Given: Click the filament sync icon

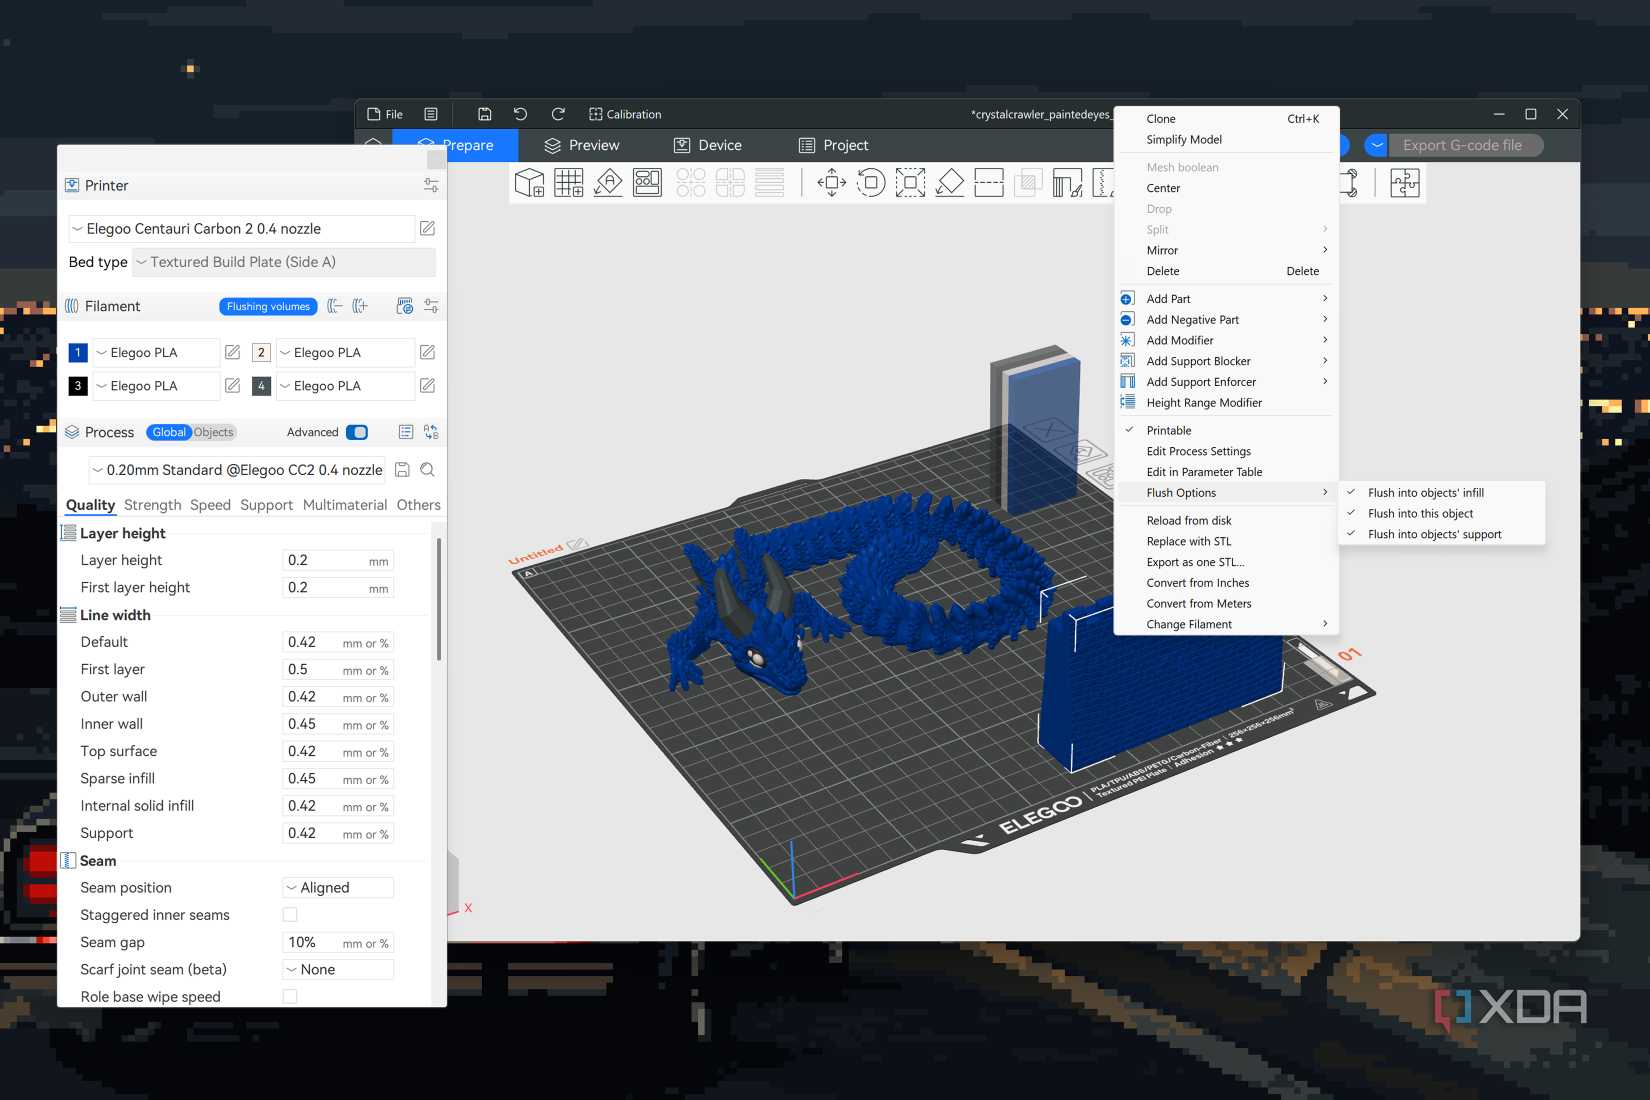Looking at the screenshot, I should click(x=405, y=306).
